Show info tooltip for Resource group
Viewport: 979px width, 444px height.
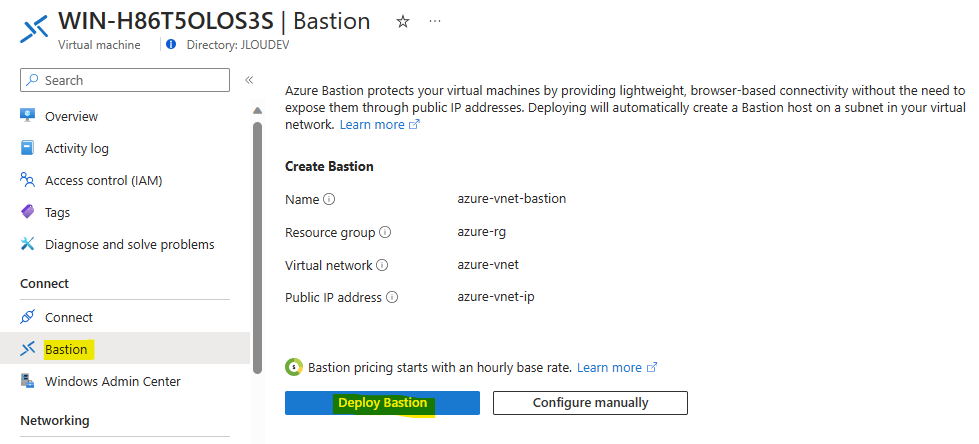(x=385, y=232)
